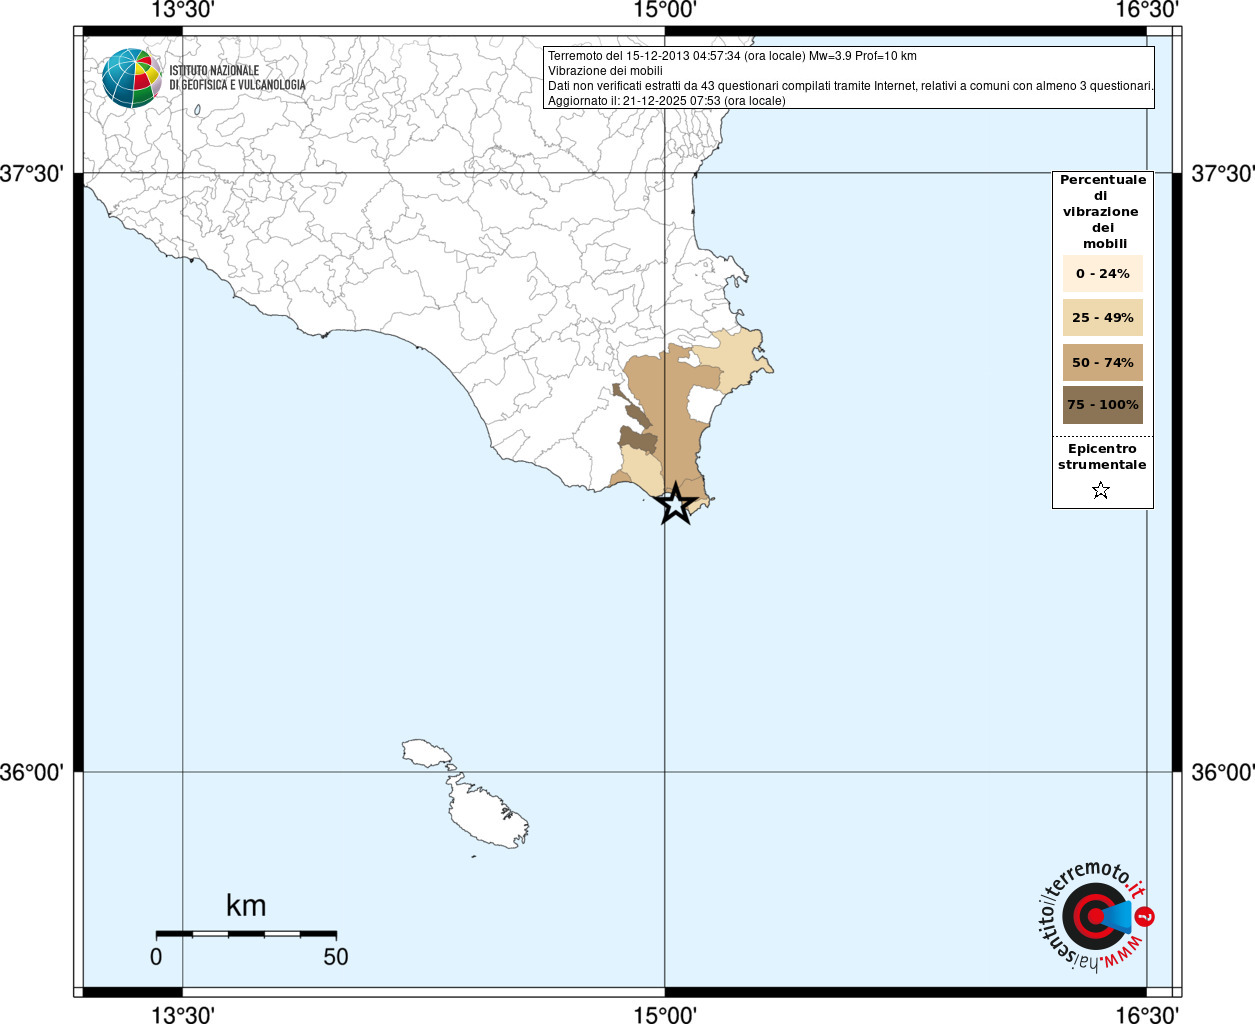This screenshot has height=1024, width=1255.
Task: Select the 25 - 49% legend swatch
Action: 1102,318
